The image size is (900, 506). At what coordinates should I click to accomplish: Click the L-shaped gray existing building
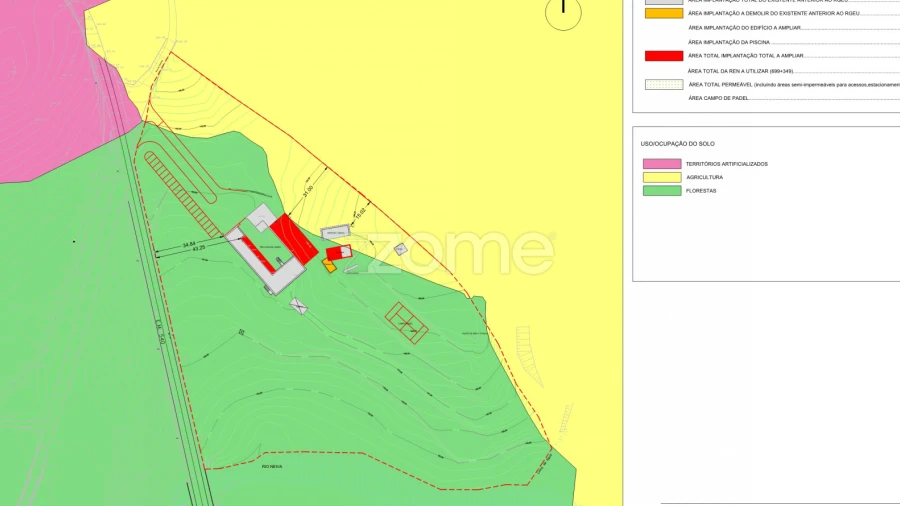262,262
